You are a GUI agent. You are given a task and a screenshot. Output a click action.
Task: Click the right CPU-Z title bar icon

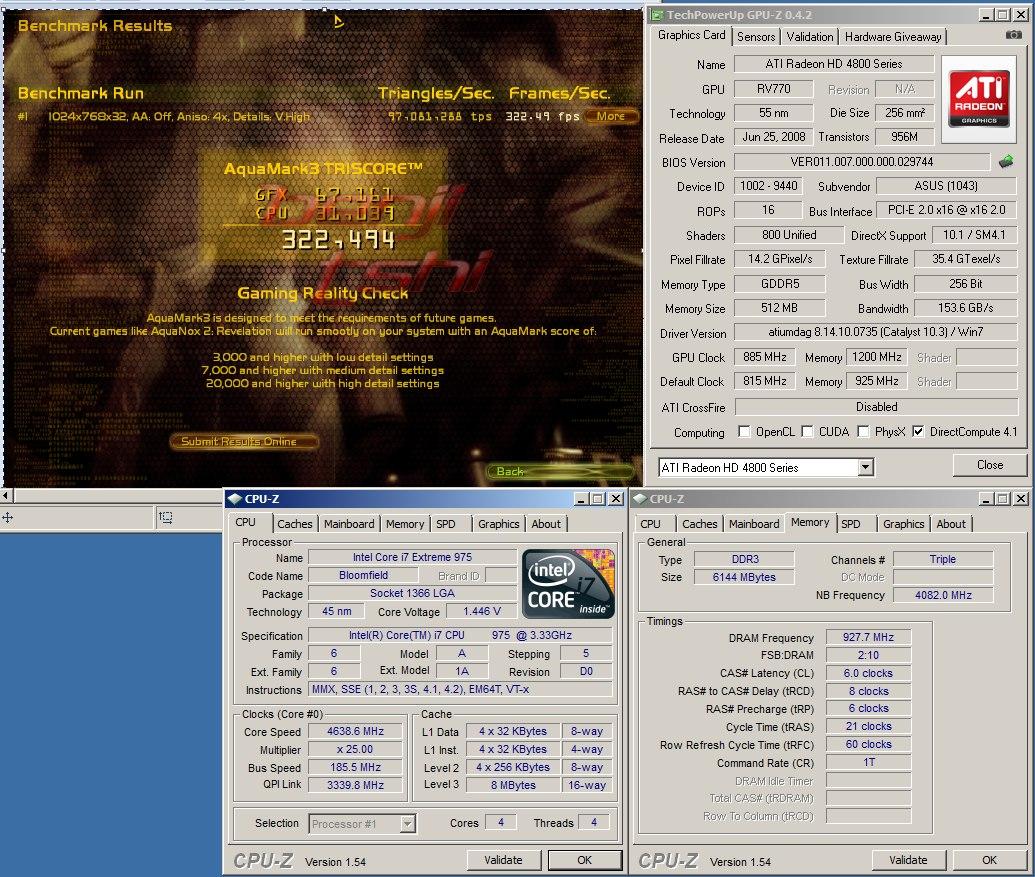pyautogui.click(x=640, y=499)
